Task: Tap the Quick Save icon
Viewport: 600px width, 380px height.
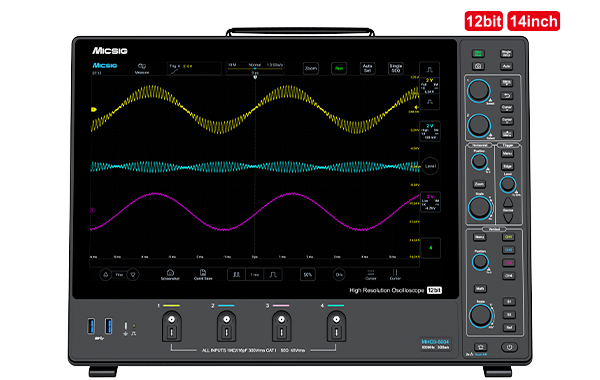Action: [203, 274]
